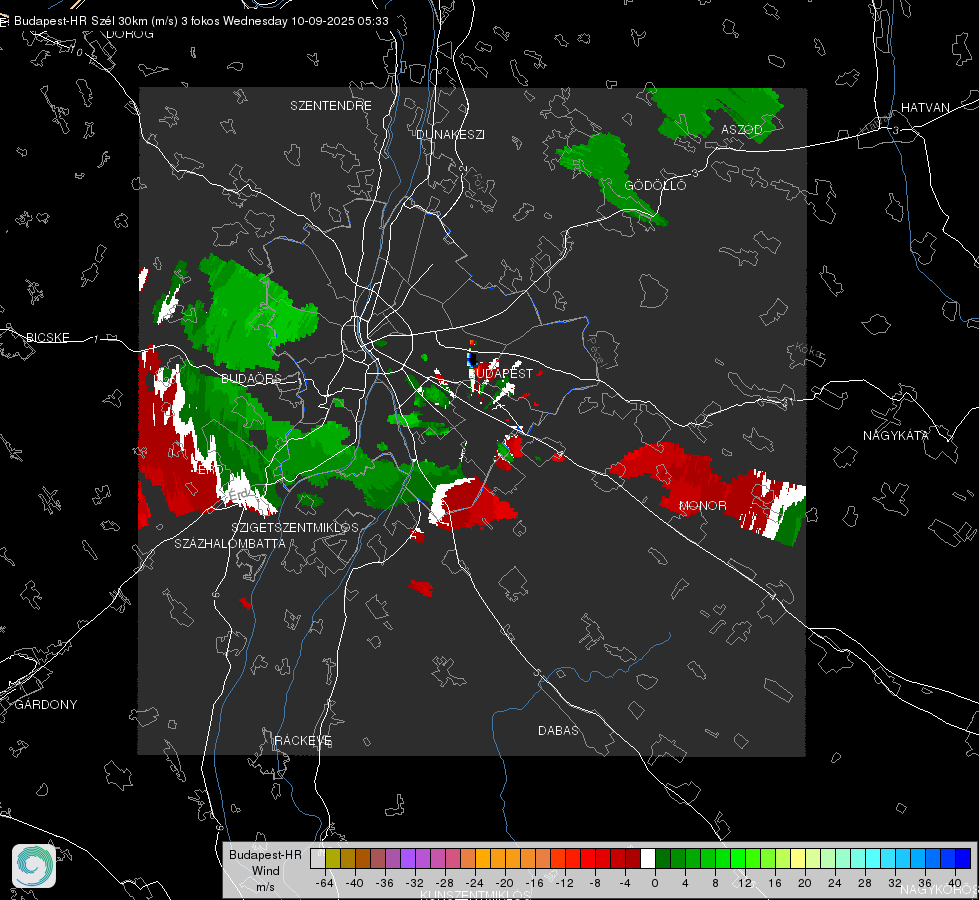The height and width of the screenshot is (900, 979).
Task: Click the olive swatch above -64
Action: (333, 859)
